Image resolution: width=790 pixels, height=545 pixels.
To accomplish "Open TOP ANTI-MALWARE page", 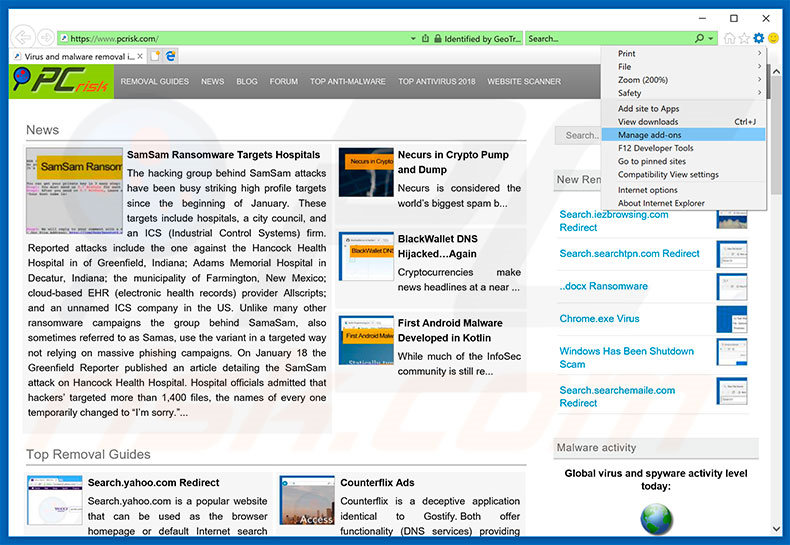I will (x=348, y=81).
